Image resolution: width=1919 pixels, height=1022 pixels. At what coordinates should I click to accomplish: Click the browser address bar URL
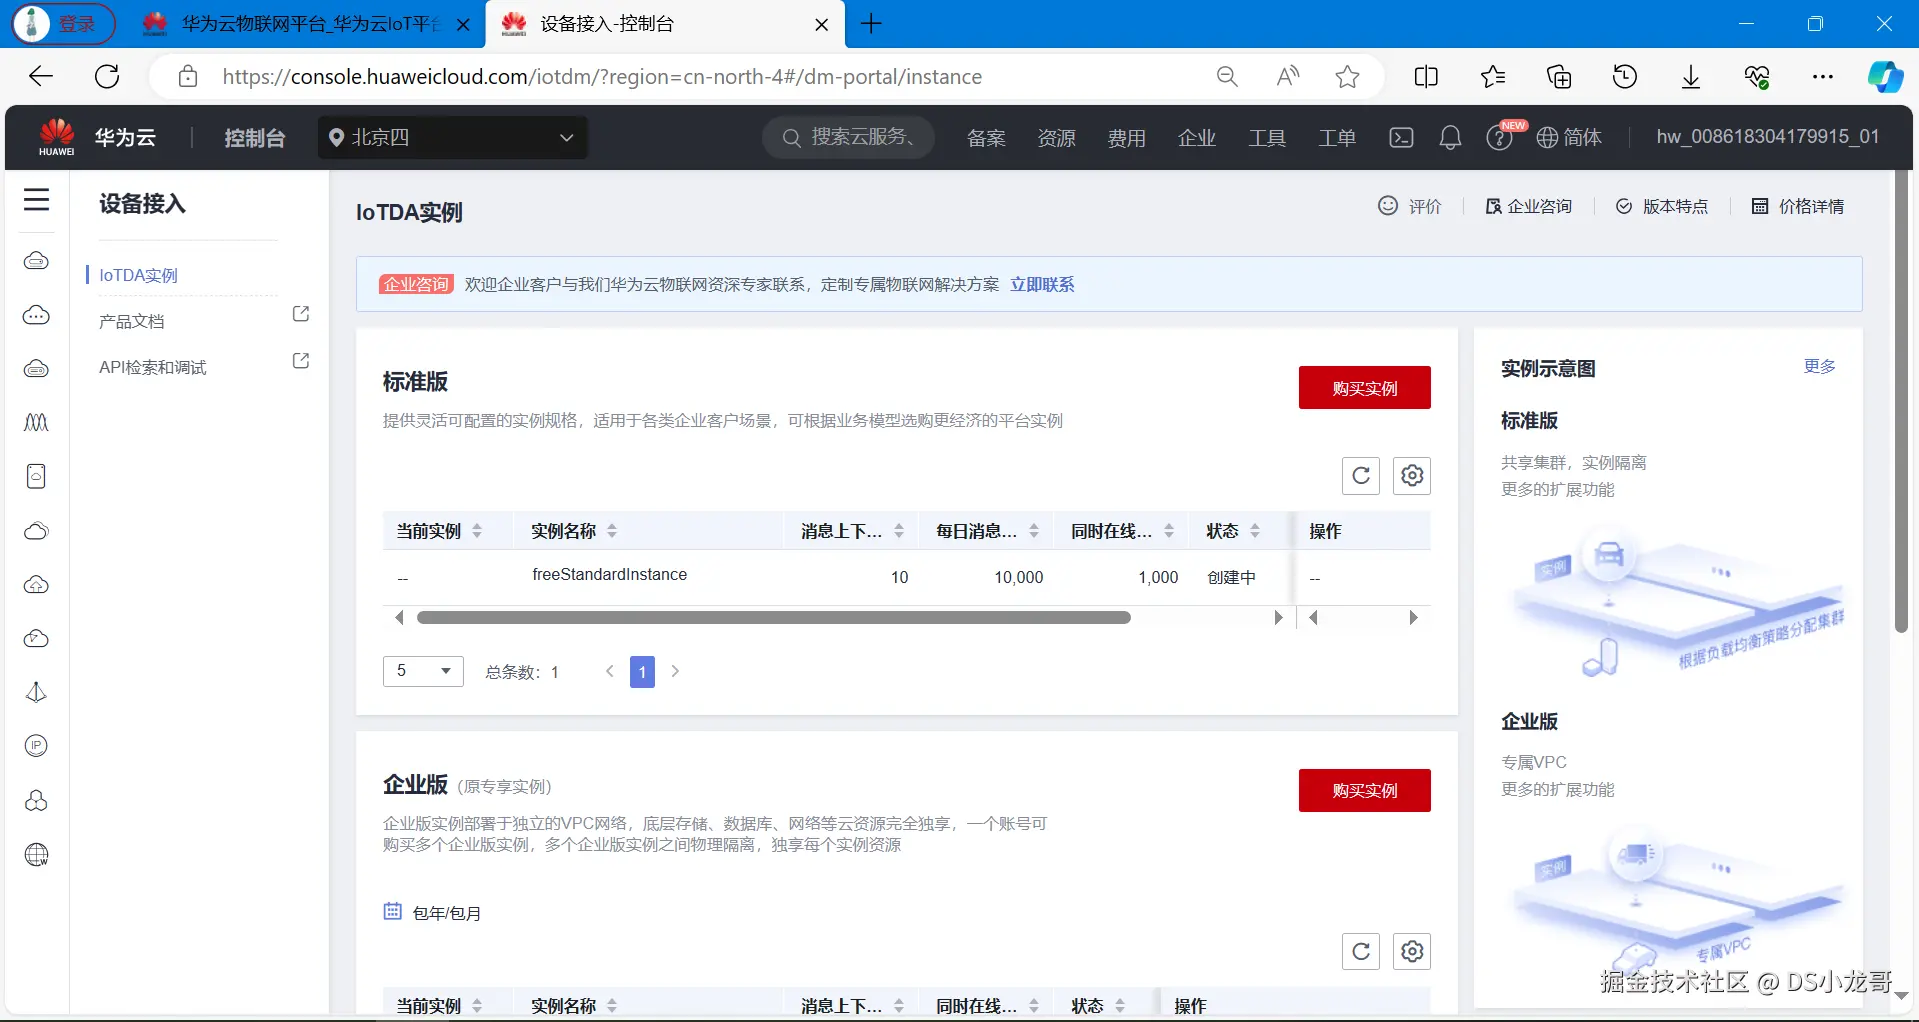tap(602, 77)
